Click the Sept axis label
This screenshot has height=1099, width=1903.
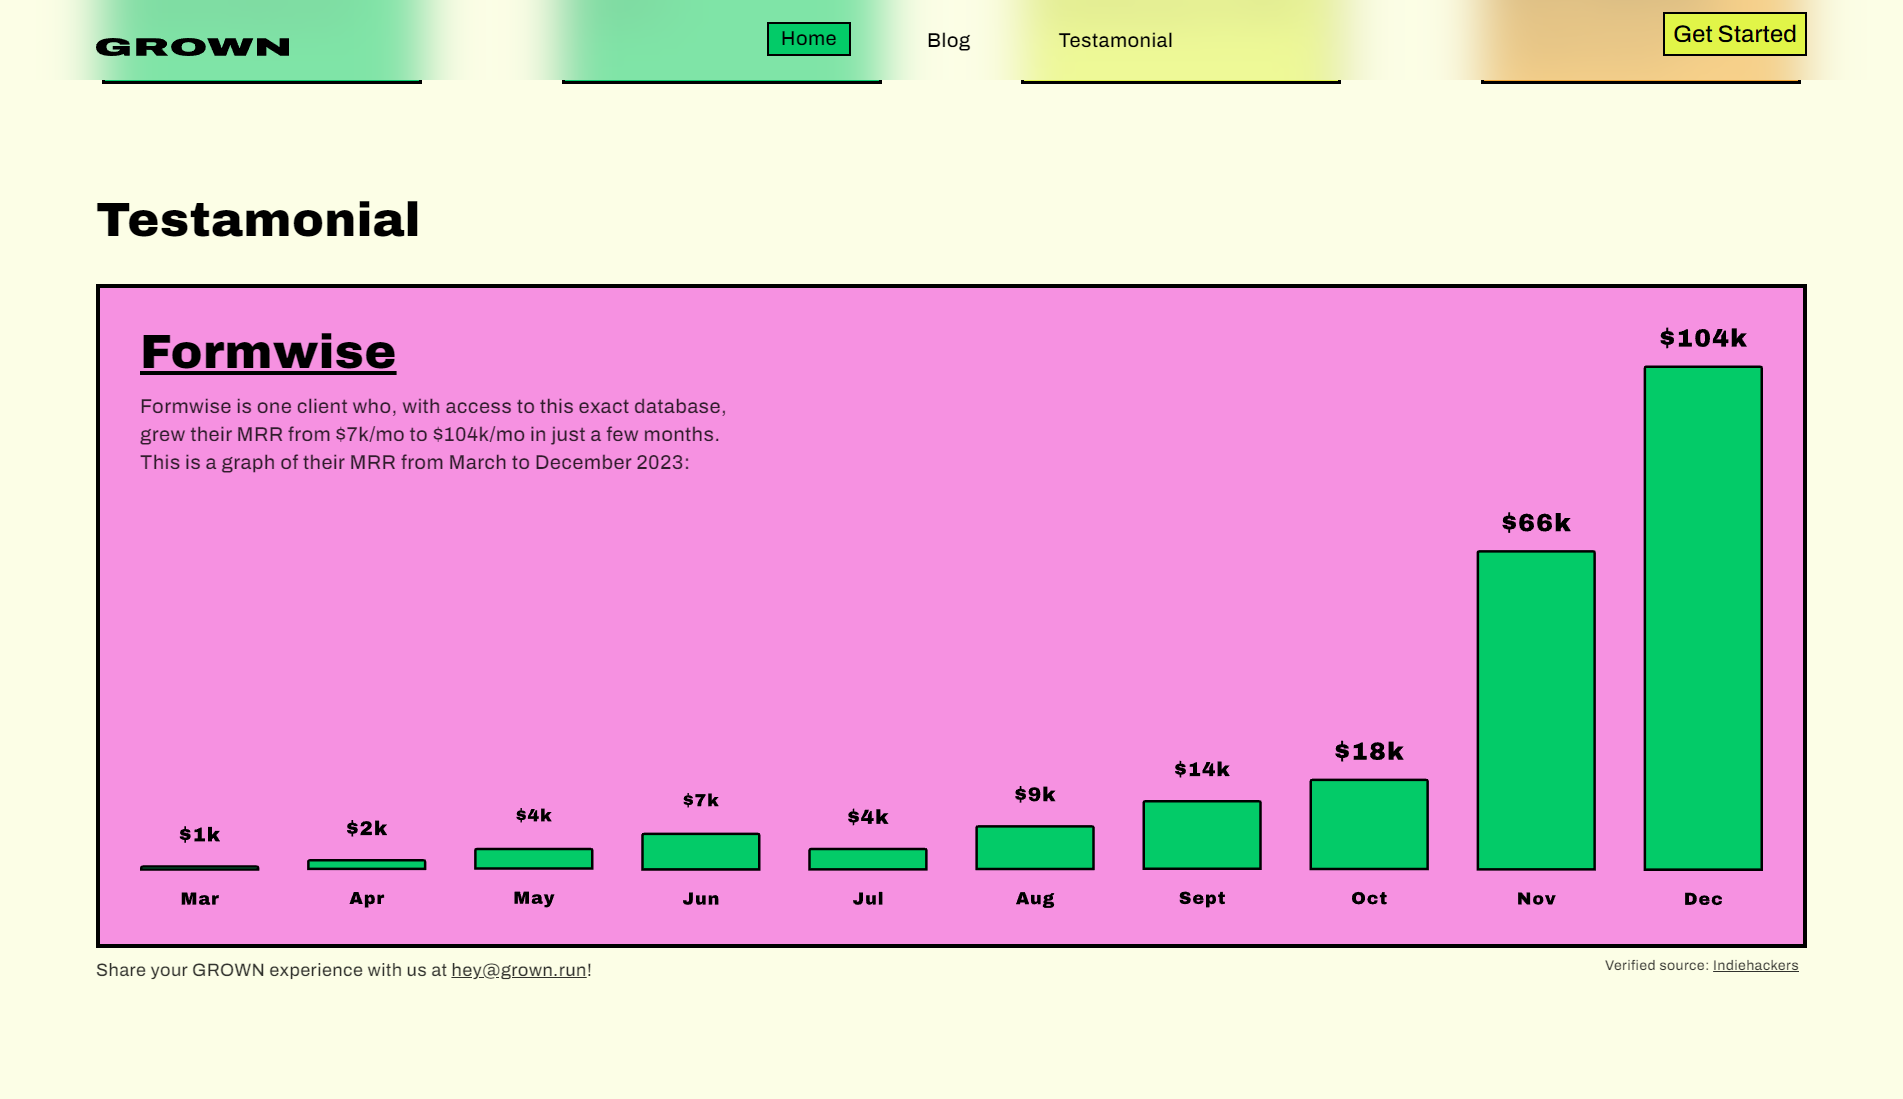pyautogui.click(x=1202, y=898)
